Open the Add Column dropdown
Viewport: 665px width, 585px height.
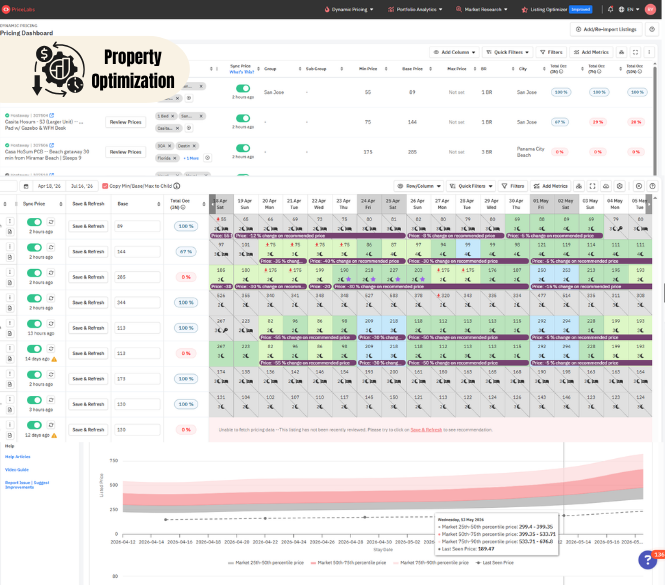click(454, 52)
